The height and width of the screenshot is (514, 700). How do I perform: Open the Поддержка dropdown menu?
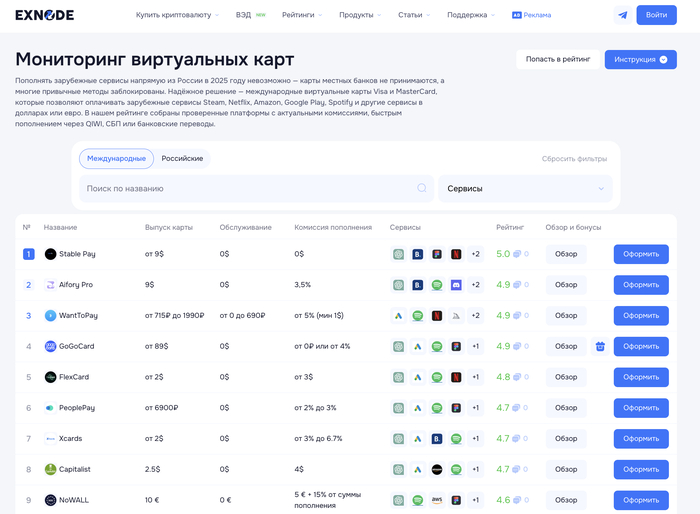(x=471, y=15)
